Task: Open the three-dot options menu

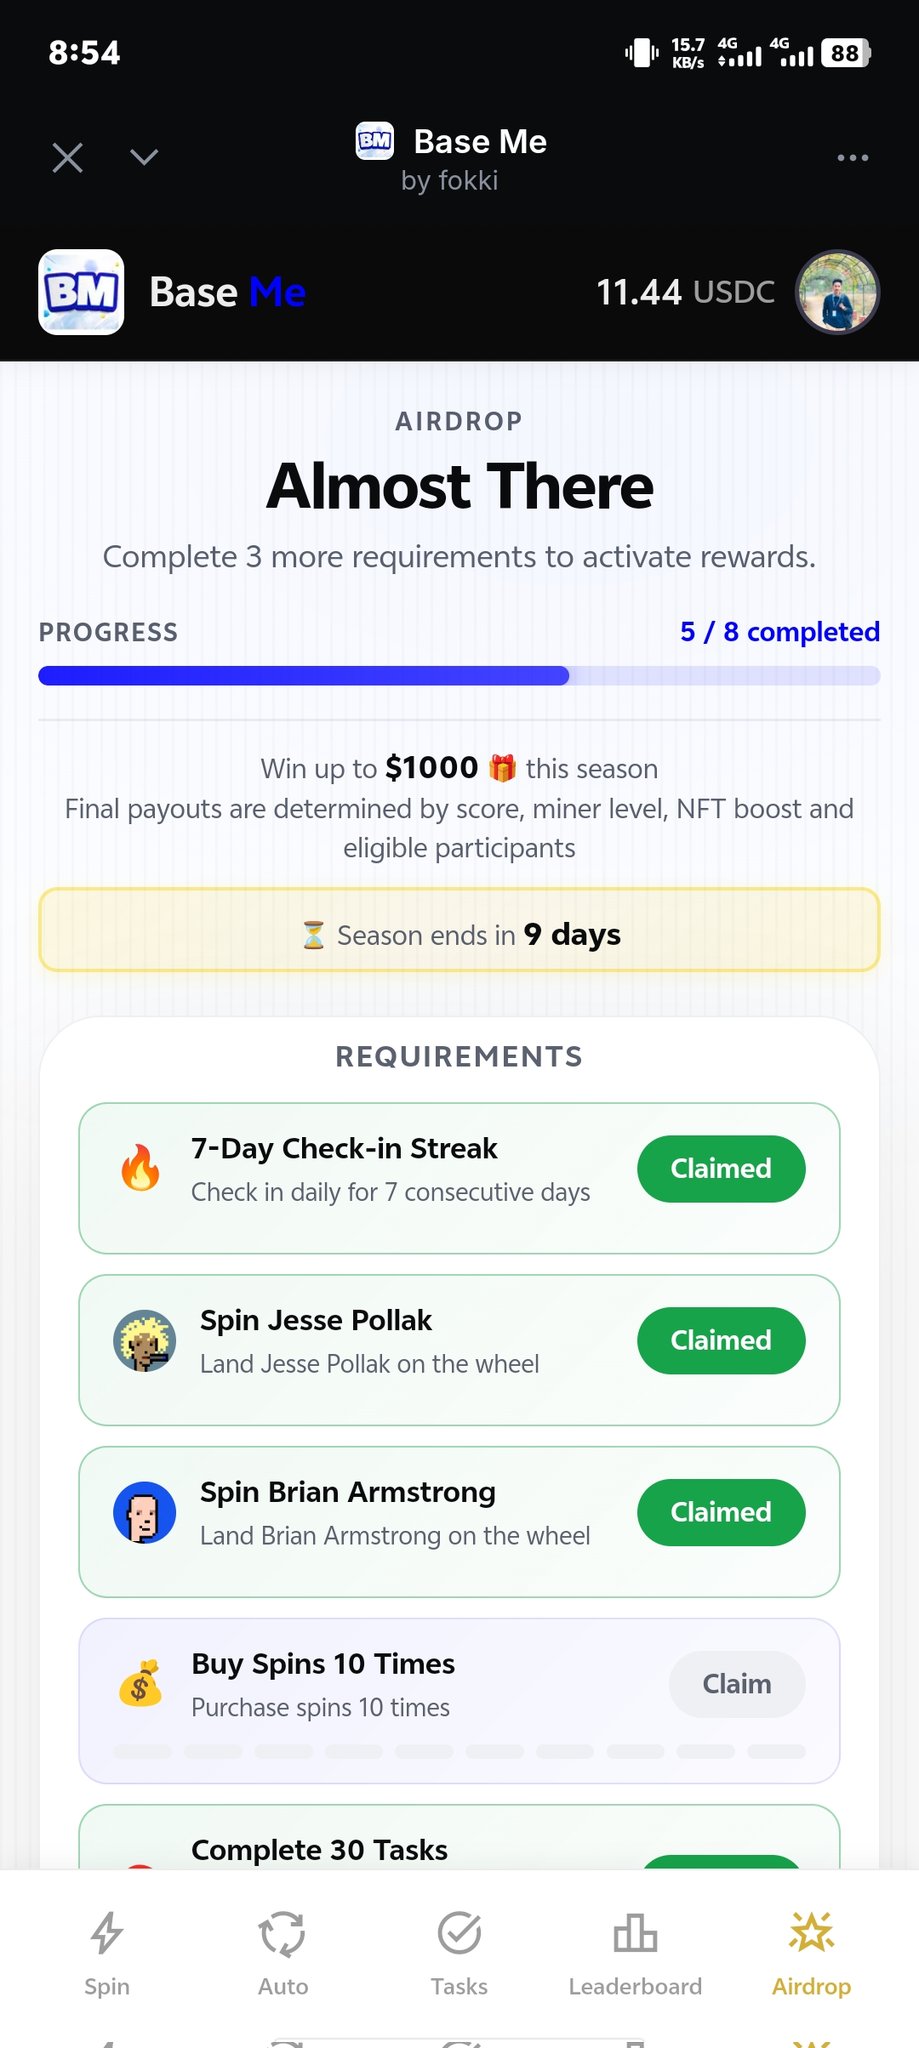Action: click(852, 158)
